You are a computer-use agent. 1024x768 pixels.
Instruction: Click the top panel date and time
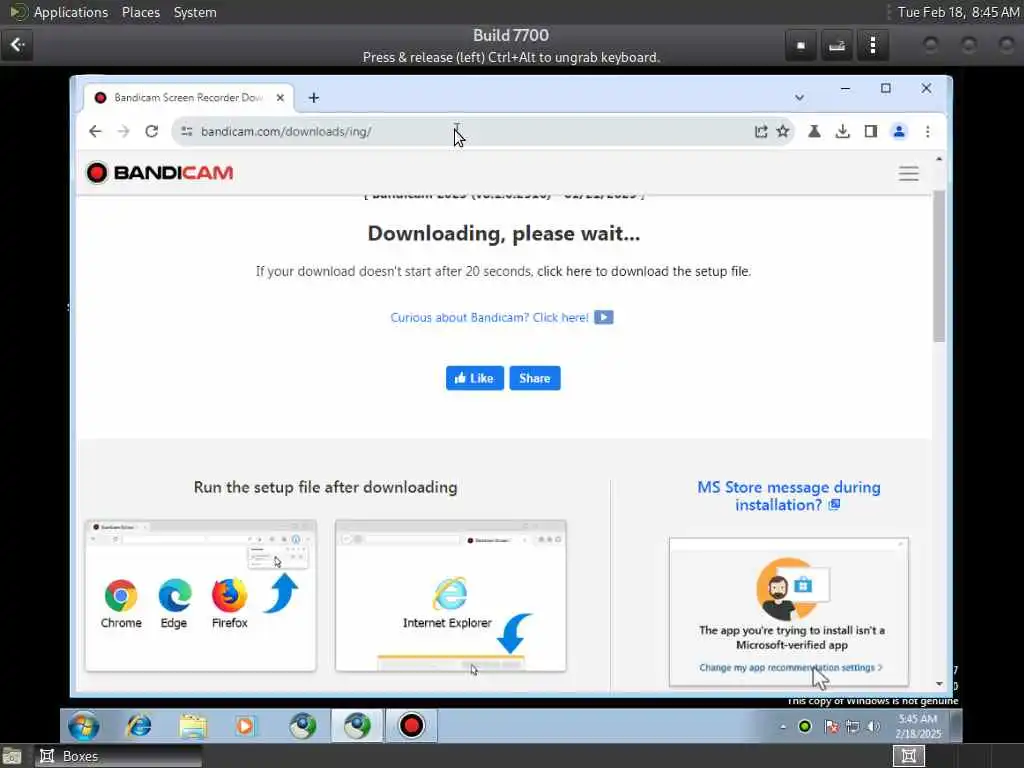958,12
